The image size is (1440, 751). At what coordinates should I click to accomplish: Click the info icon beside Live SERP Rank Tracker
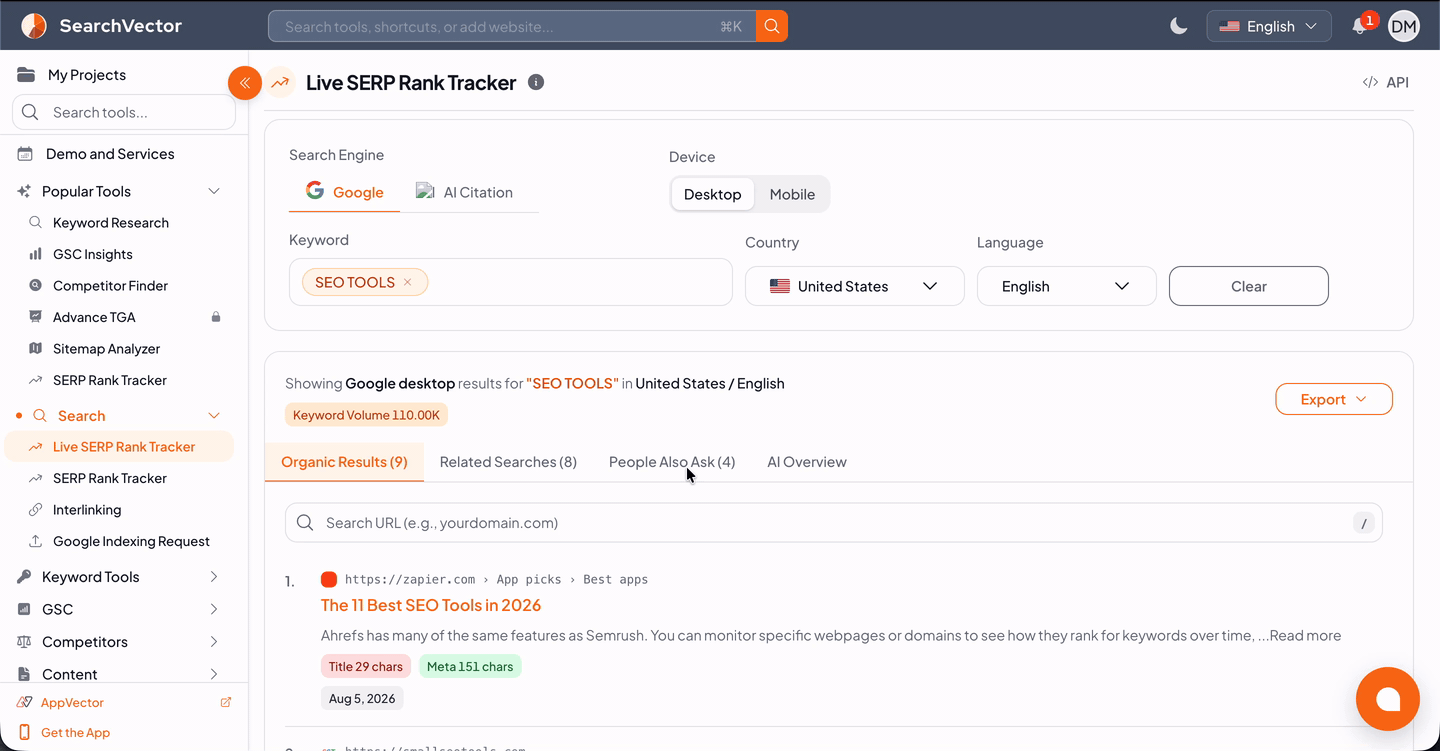pos(536,82)
